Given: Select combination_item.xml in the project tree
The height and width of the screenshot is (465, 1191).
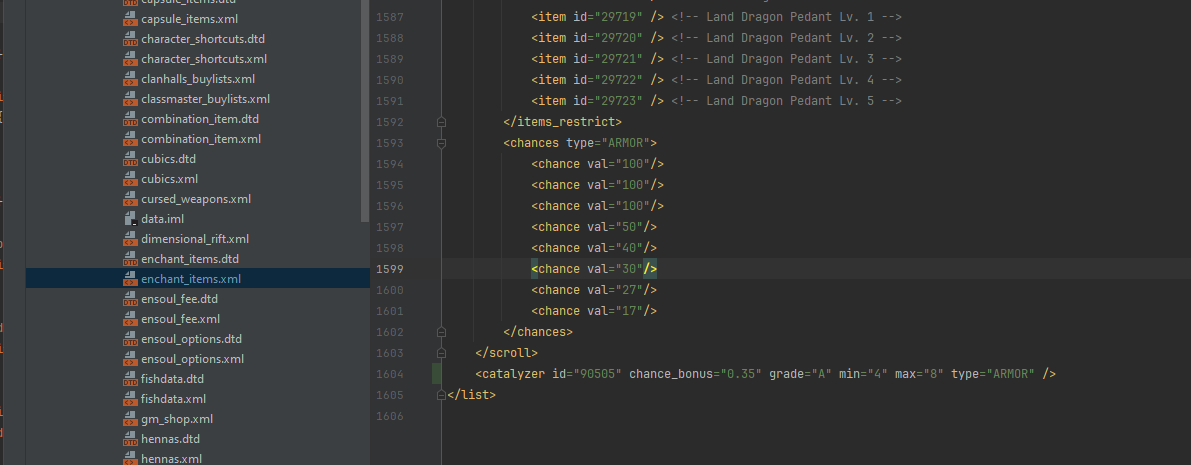Looking at the screenshot, I should 201,139.
